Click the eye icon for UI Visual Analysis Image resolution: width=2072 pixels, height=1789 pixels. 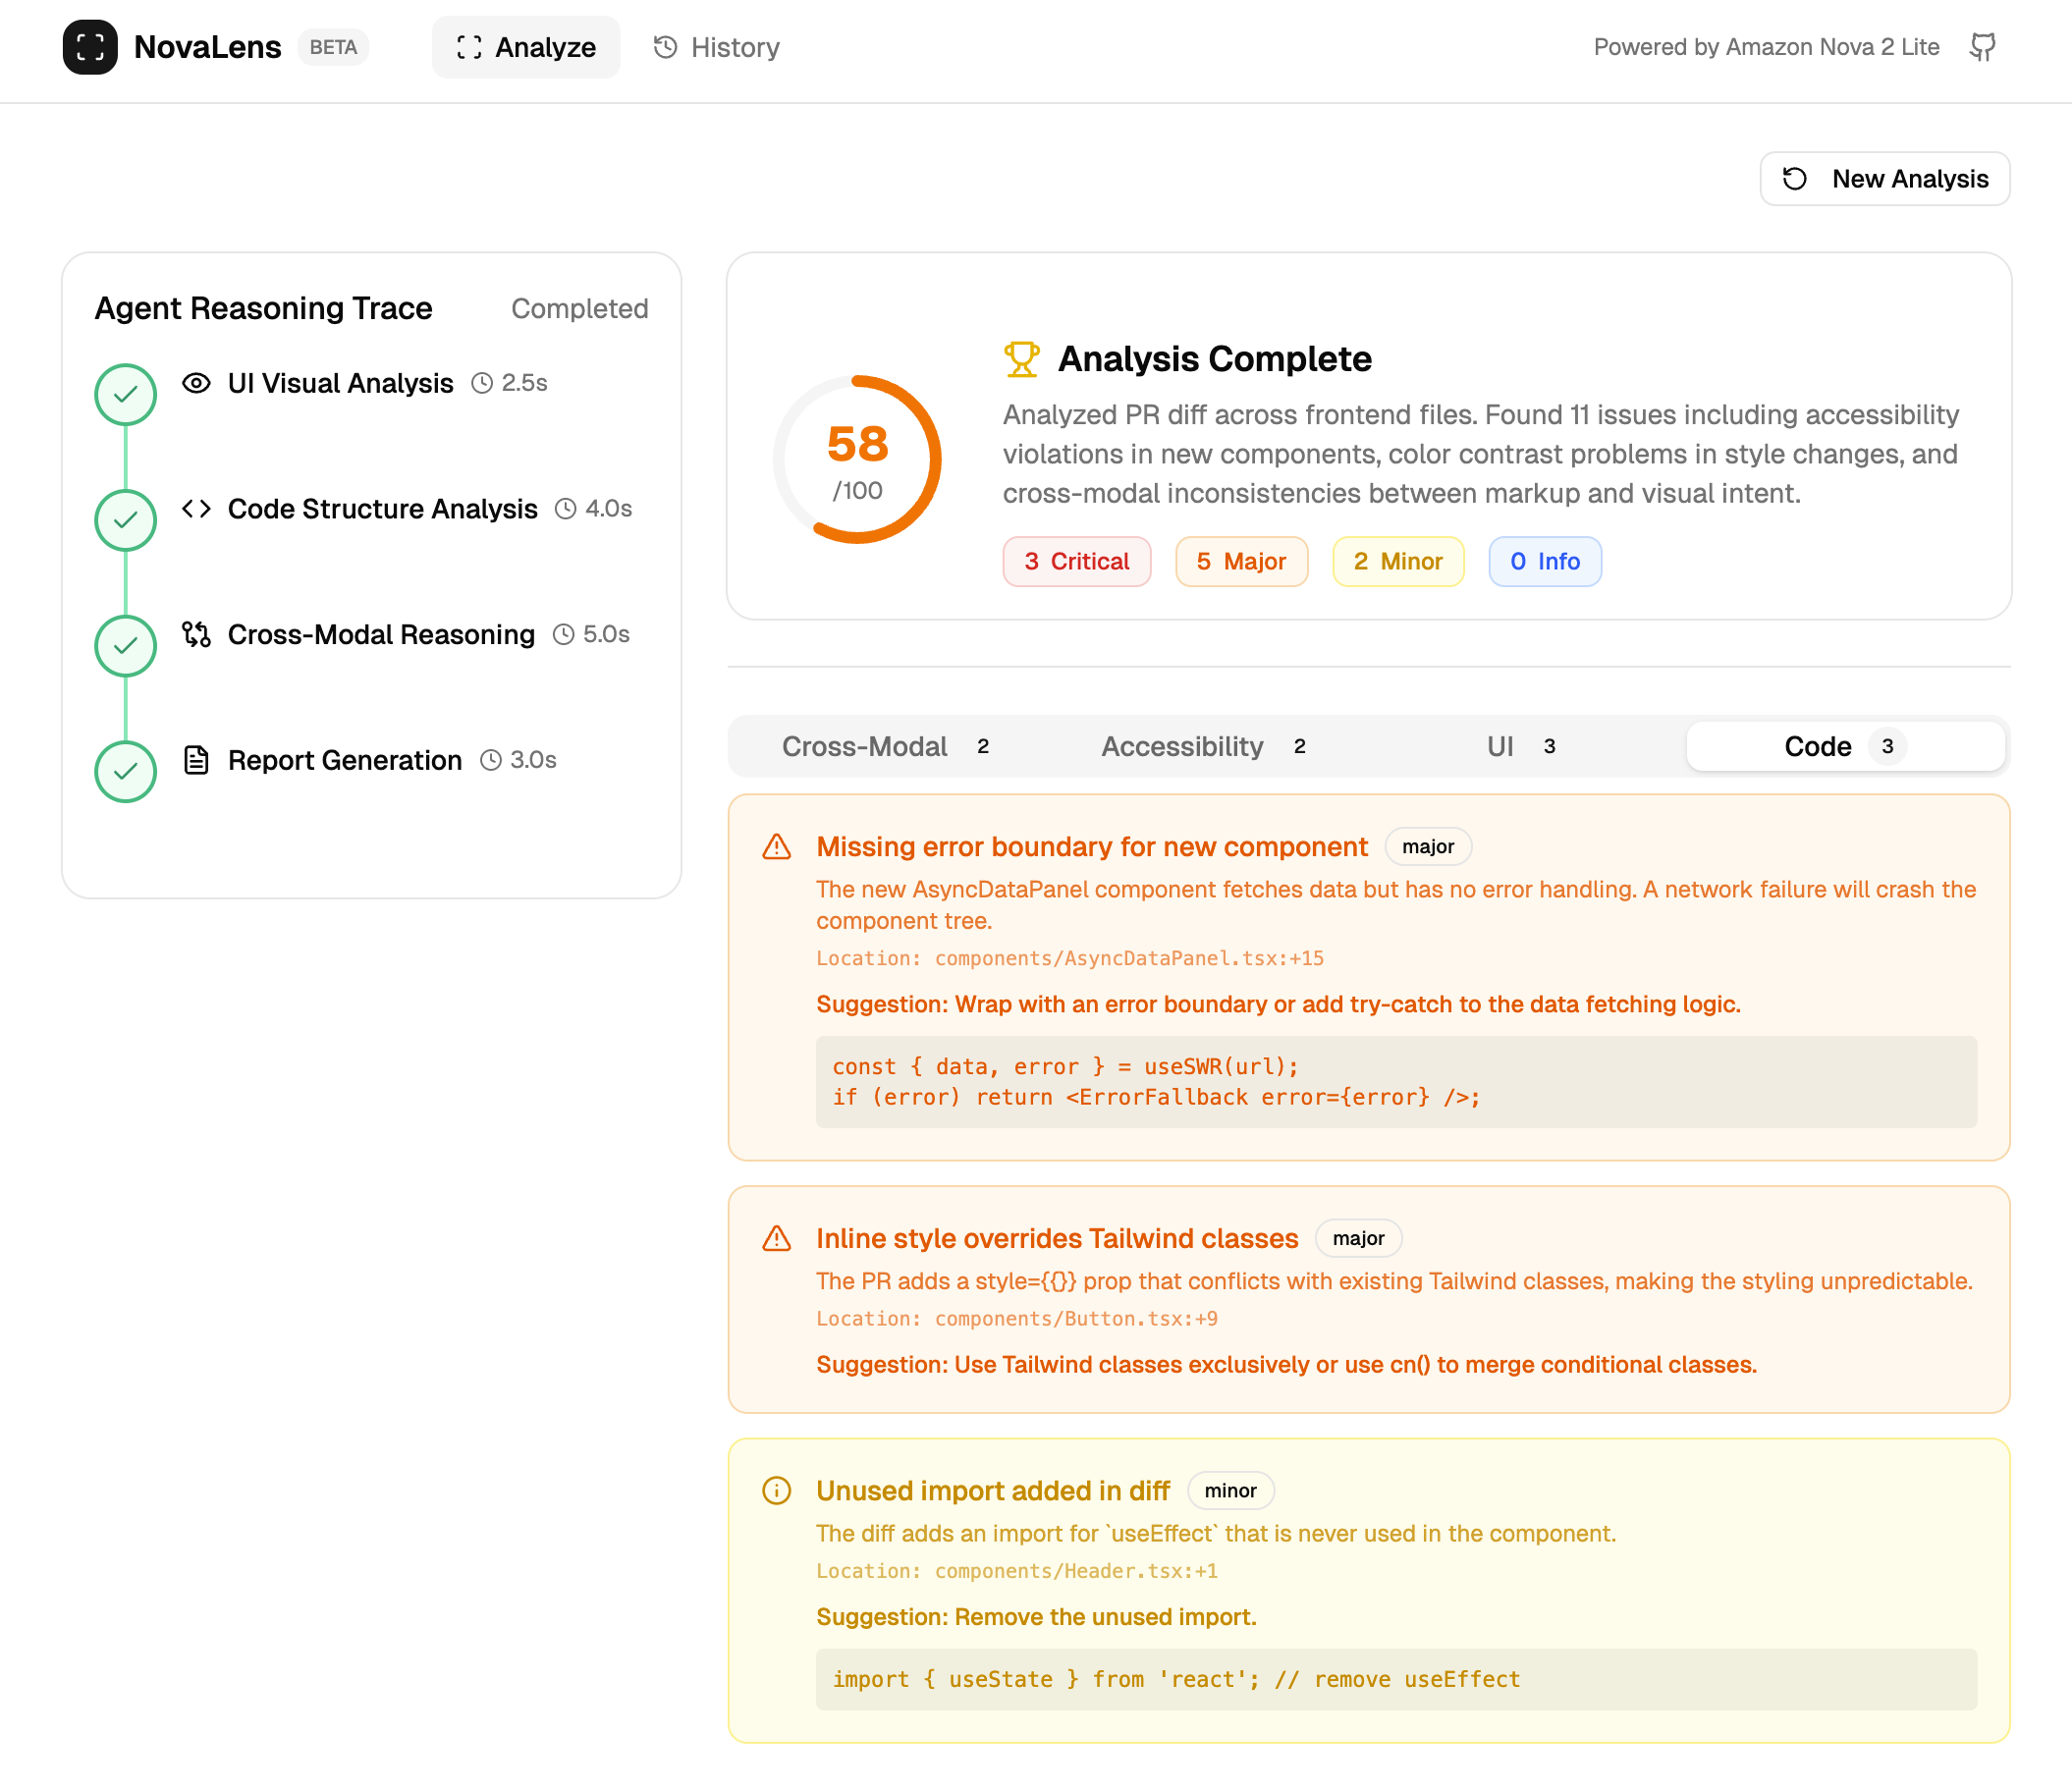196,383
